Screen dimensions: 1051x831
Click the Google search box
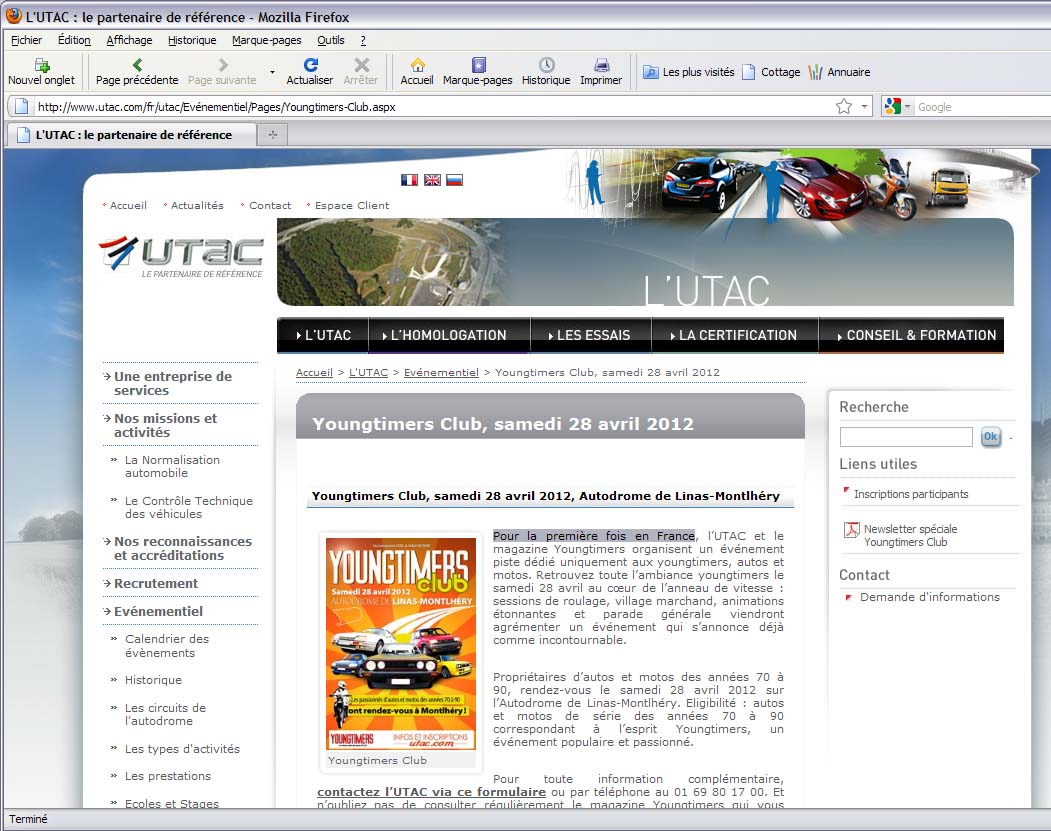[982, 107]
